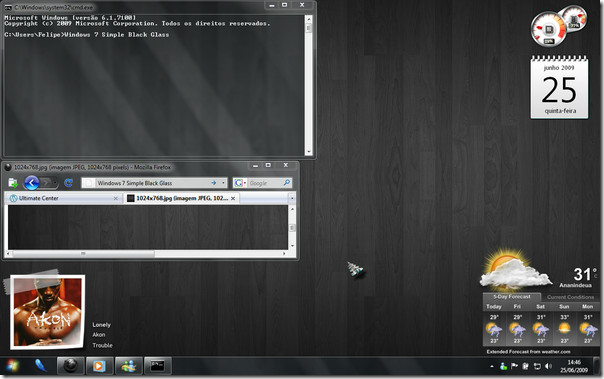Maximize the cmd.exe window

[x=284, y=5]
